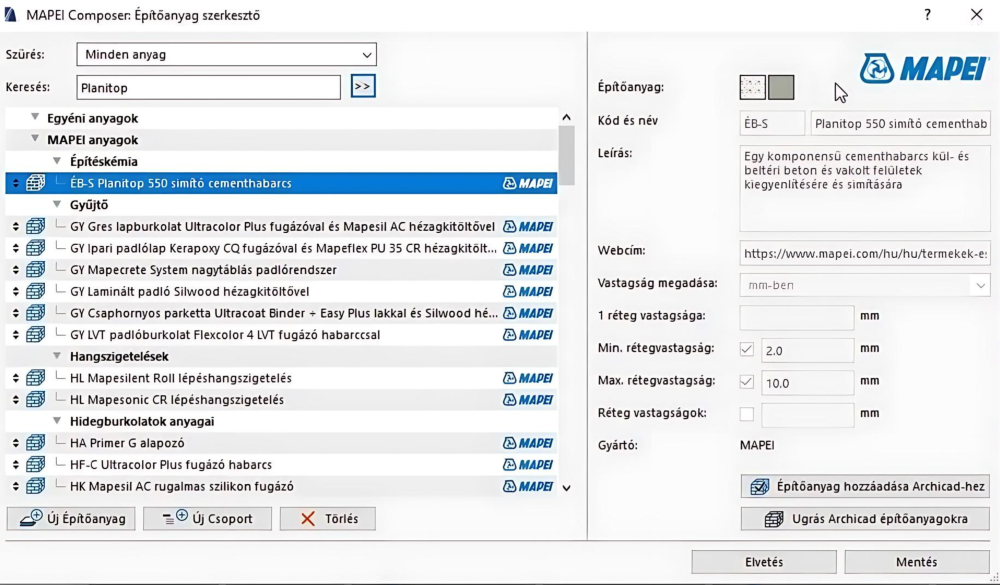
Task: Click the MAPEI badge on HL Mapesilent Roll row
Action: pos(528,378)
